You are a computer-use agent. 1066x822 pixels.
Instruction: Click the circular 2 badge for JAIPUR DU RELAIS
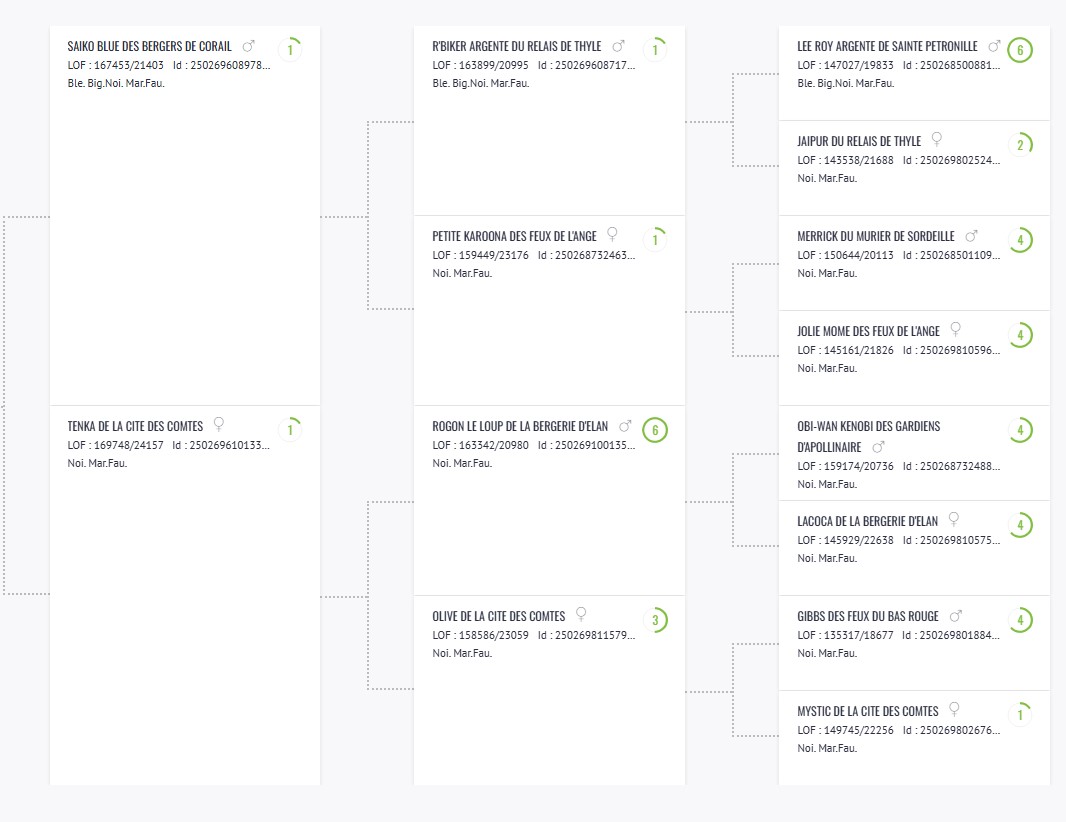1020,145
